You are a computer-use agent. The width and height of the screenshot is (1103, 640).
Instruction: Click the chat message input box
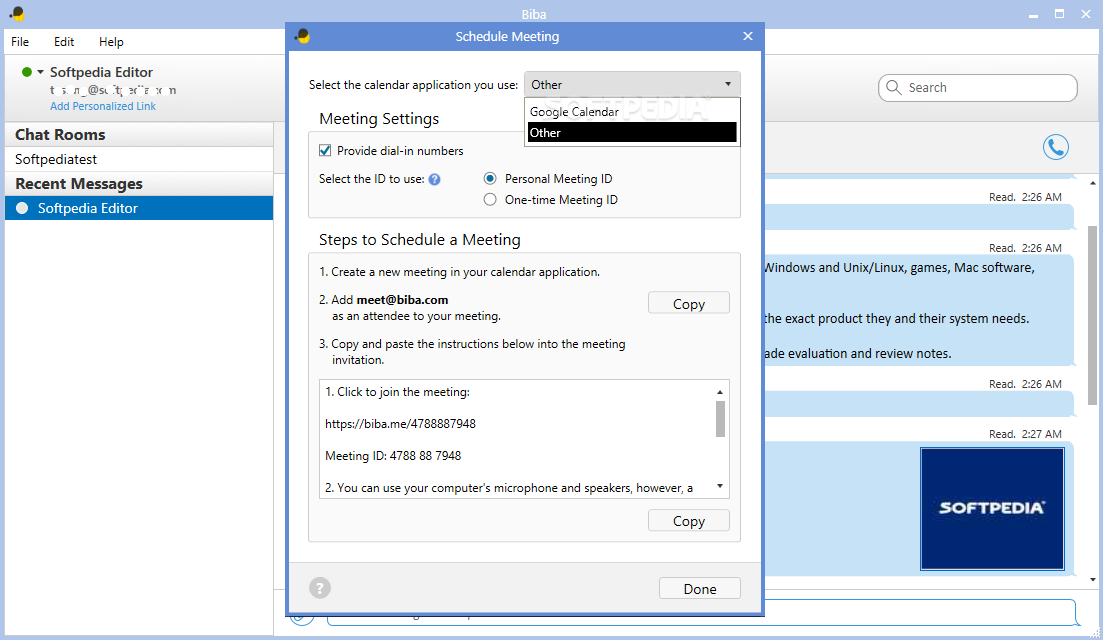[703, 612]
